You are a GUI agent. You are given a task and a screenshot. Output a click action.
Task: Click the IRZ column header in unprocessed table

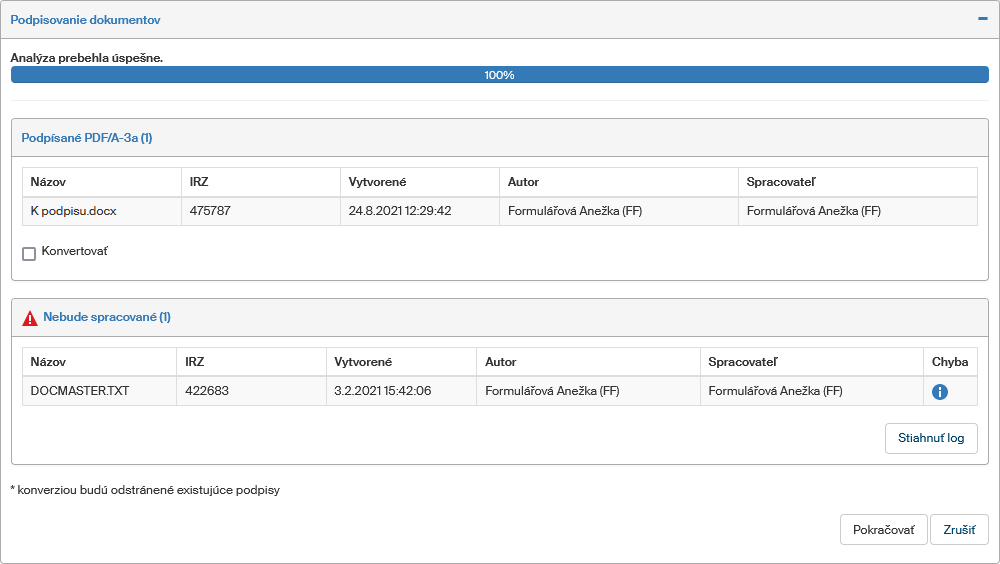tap(193, 362)
